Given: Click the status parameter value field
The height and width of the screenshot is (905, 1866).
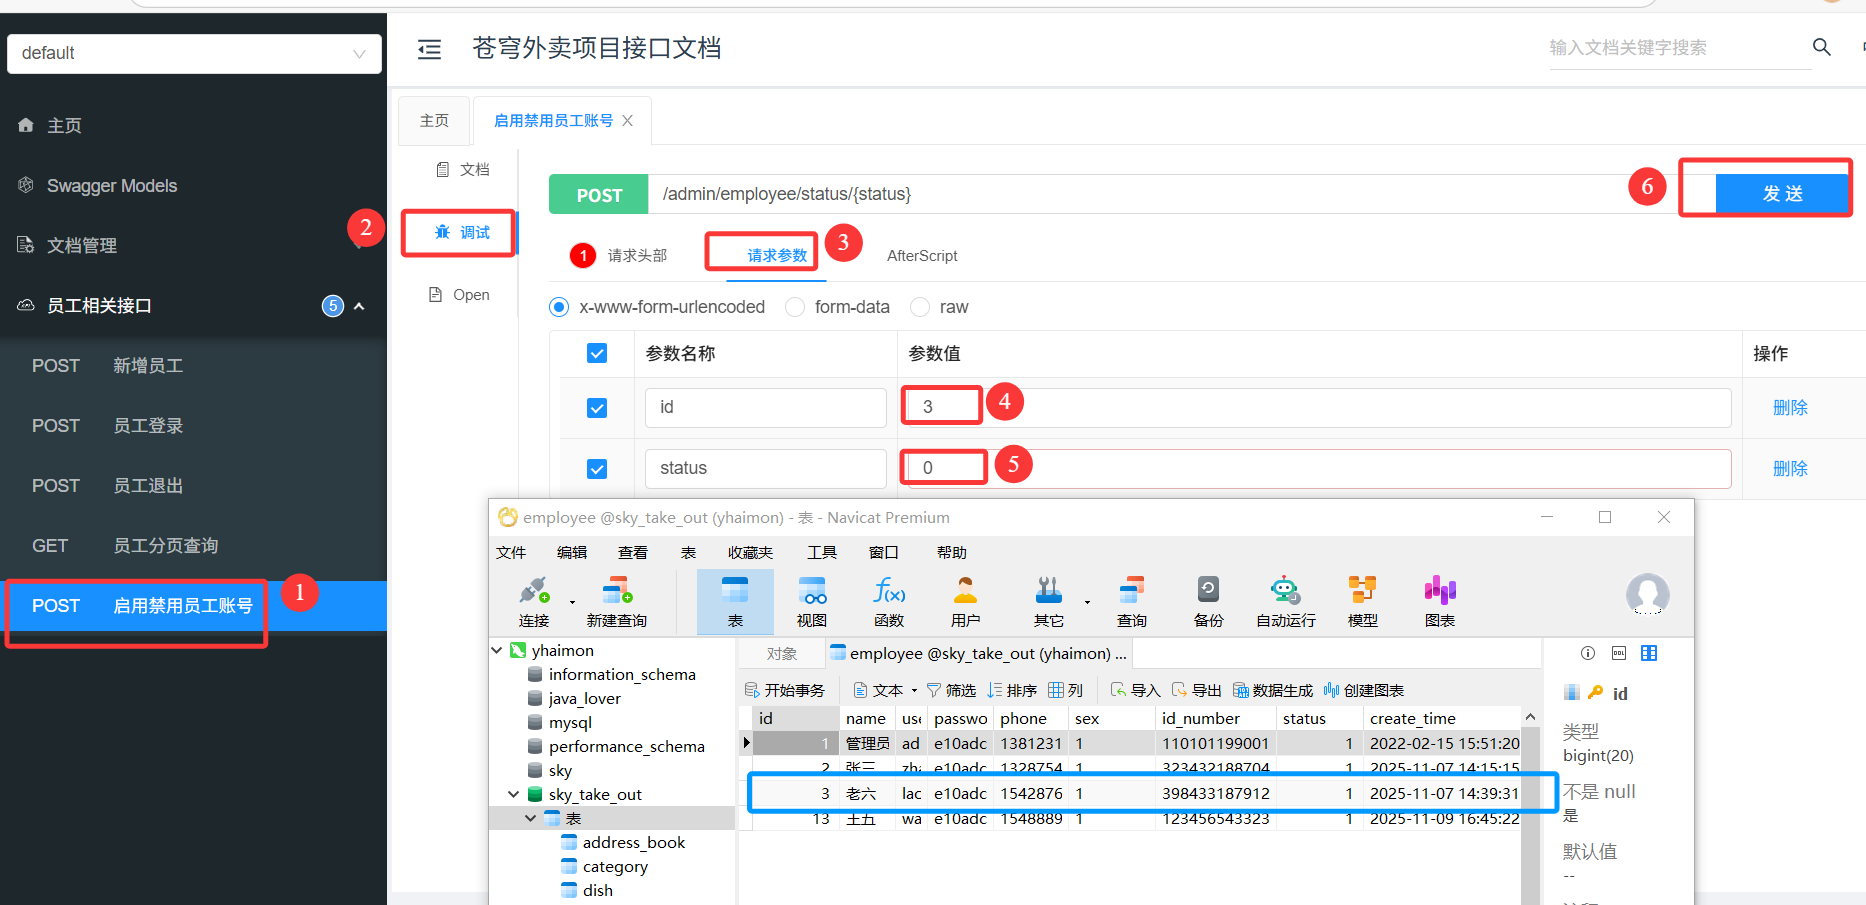Looking at the screenshot, I should tap(1316, 469).
